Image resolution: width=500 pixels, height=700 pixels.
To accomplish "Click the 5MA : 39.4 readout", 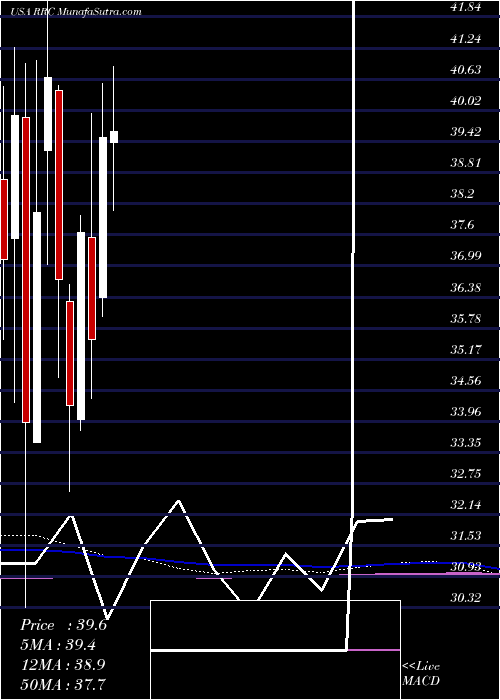I will click(59, 645).
